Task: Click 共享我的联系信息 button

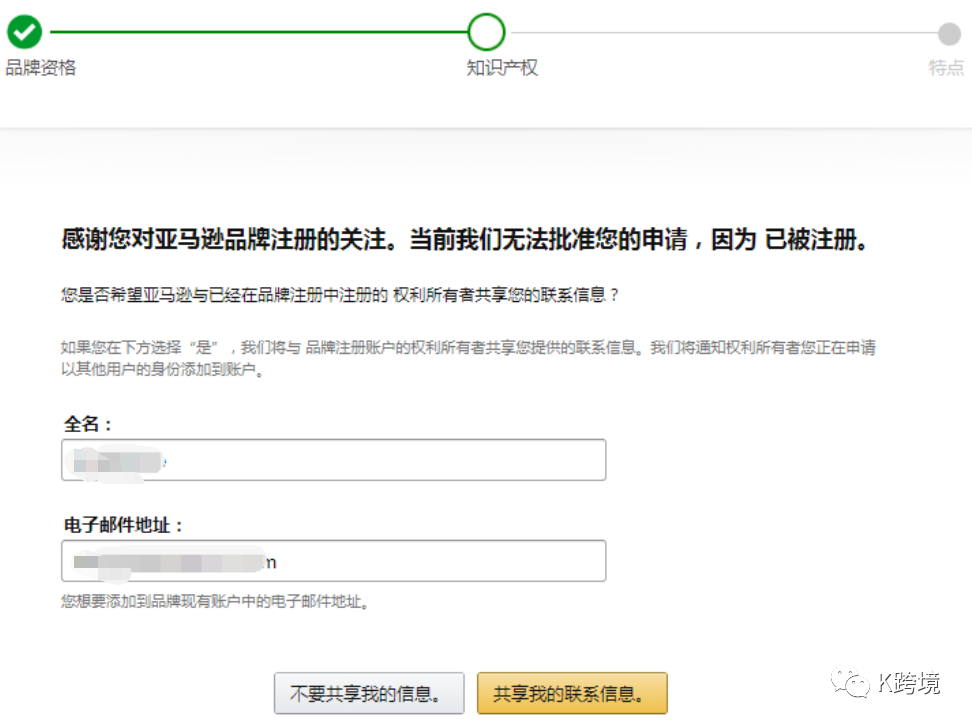Action: pyautogui.click(x=572, y=693)
